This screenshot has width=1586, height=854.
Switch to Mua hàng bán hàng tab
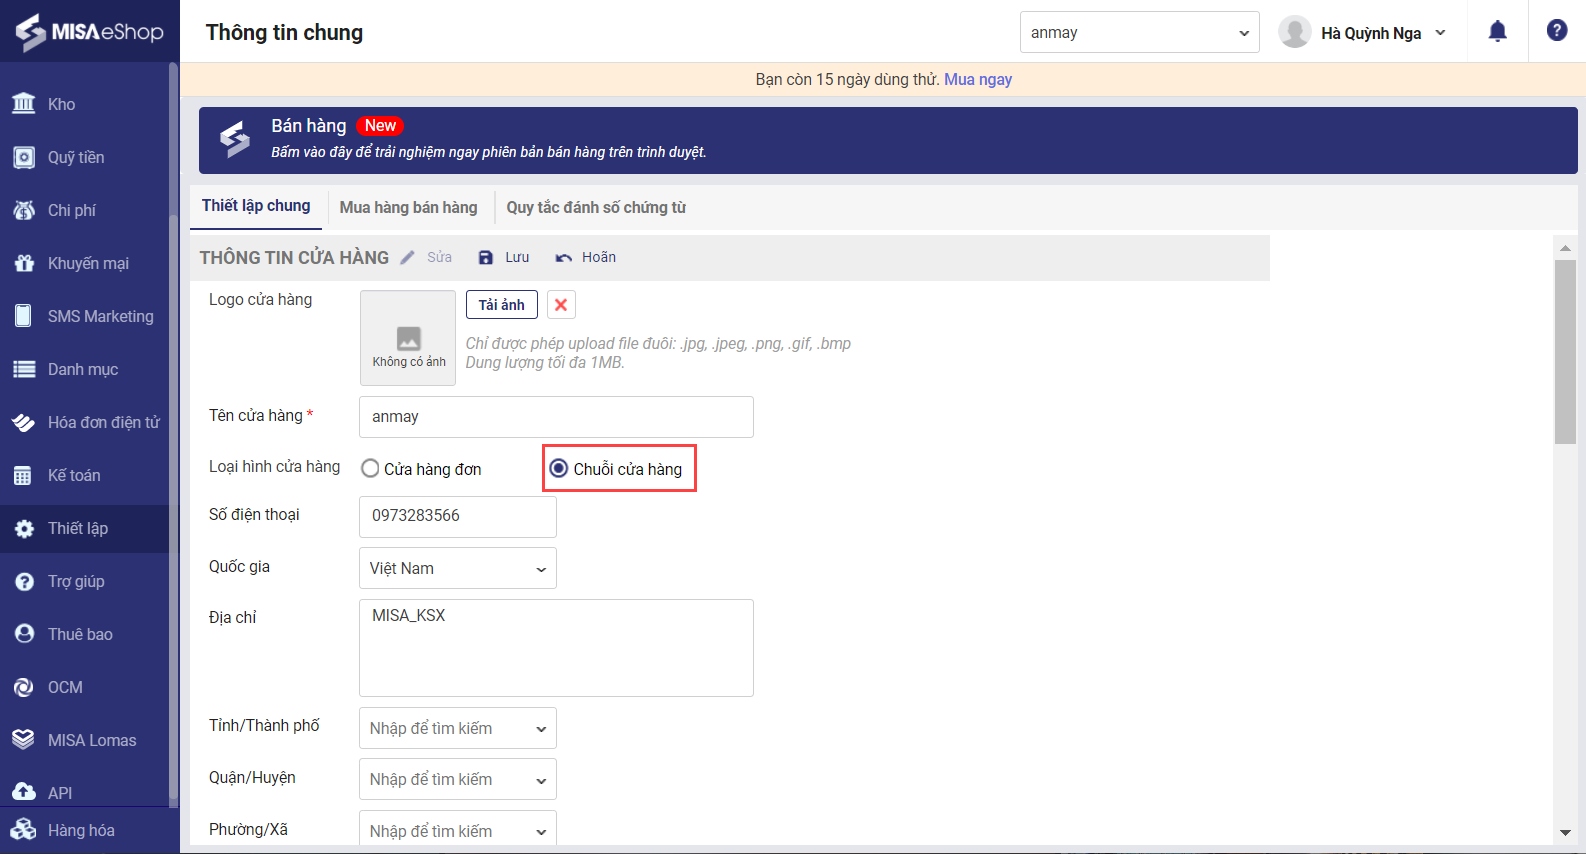(408, 207)
